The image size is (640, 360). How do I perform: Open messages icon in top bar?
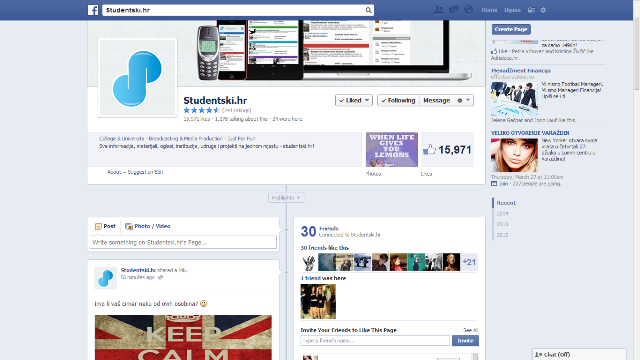454,10
